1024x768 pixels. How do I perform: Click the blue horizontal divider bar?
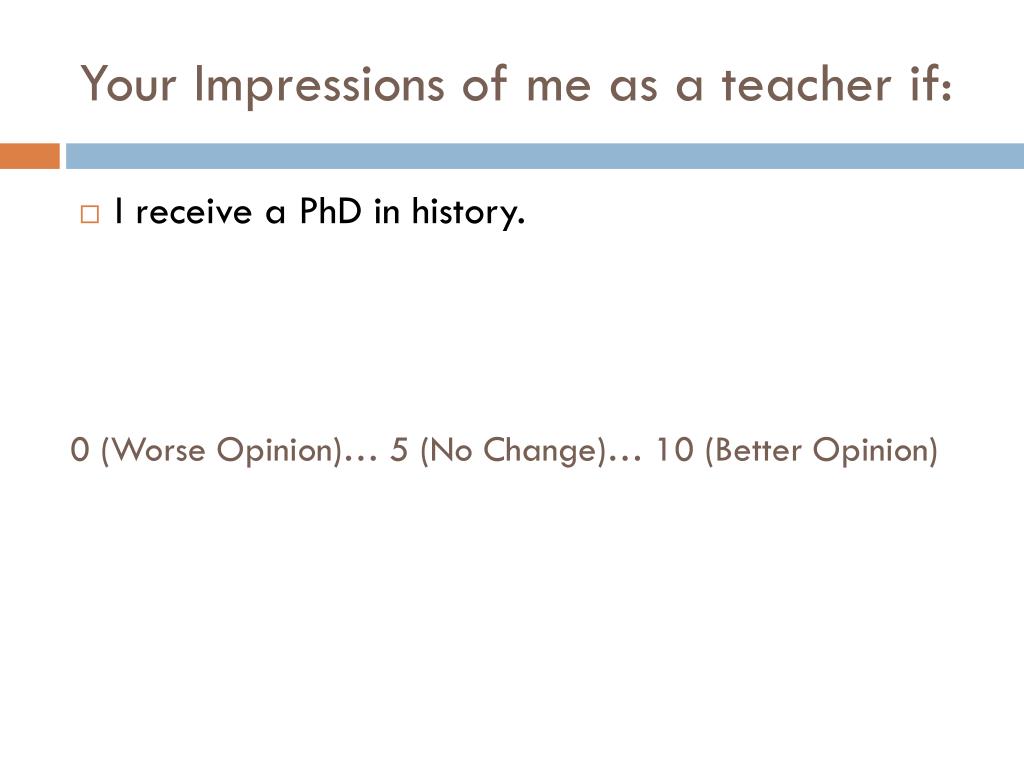pos(545,156)
